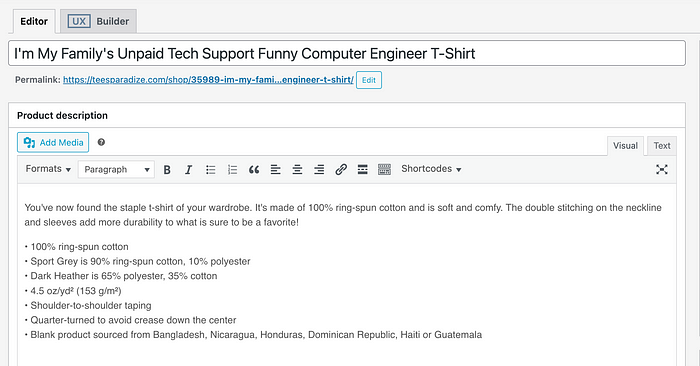Click the '4.5 oz/yd² (153 g/m²)' line
The height and width of the screenshot is (366, 700).
point(73,291)
